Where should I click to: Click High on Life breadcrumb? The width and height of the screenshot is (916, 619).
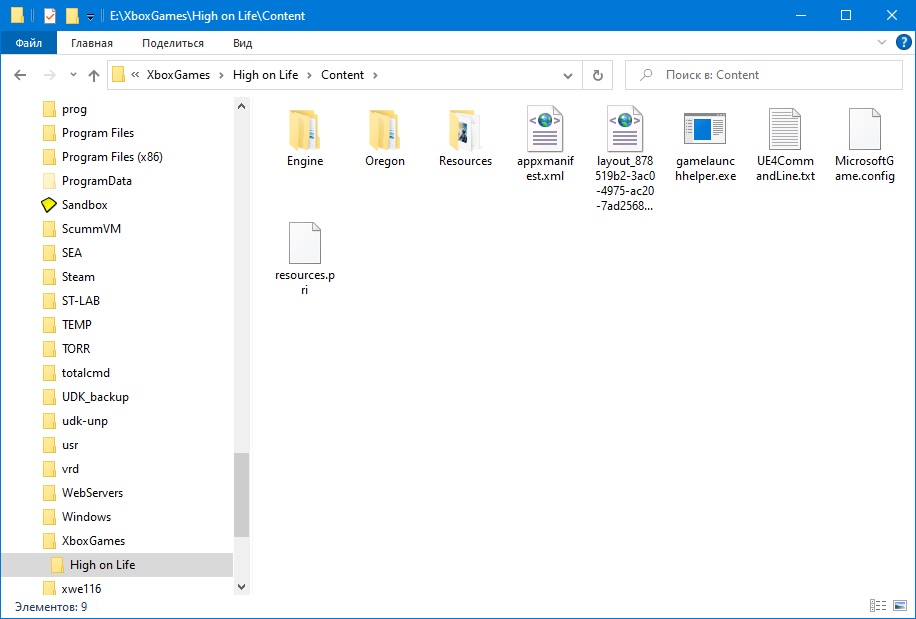[x=265, y=75]
